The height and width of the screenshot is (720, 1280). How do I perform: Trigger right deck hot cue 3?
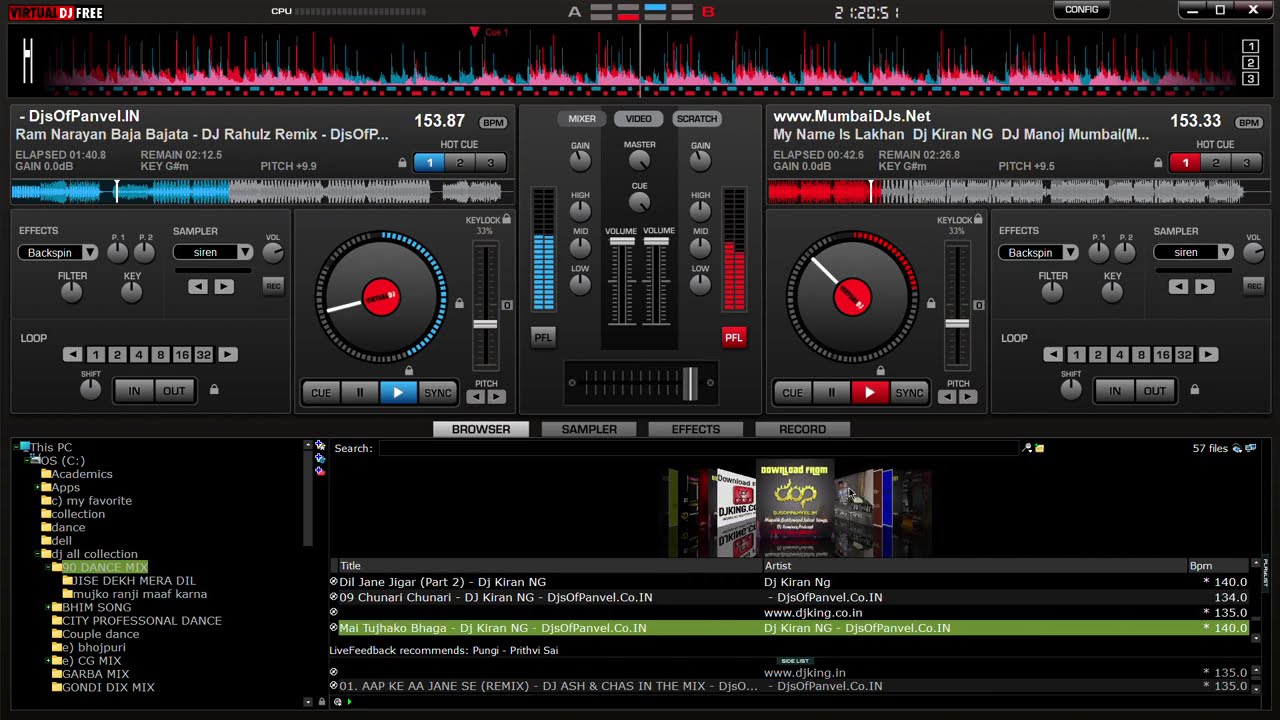[x=1246, y=163]
